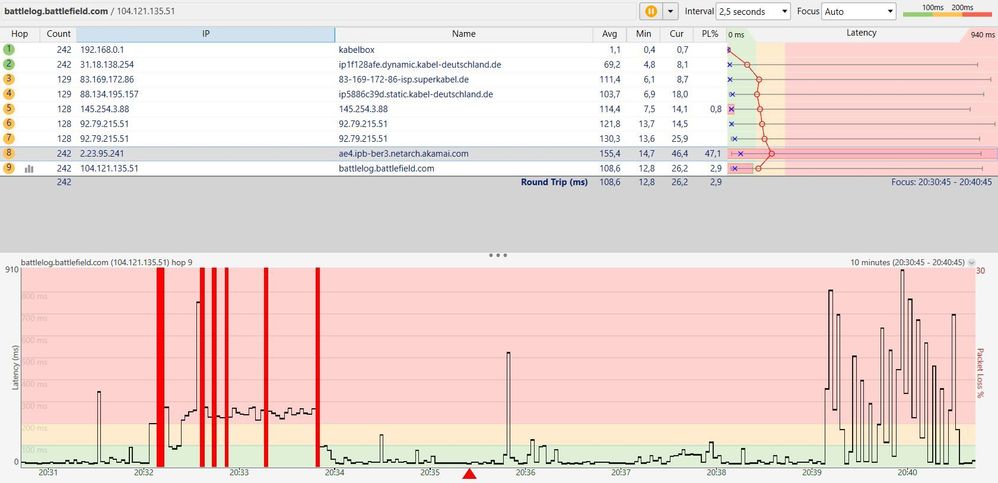Click hop 9 yellow number icon
The height and width of the screenshot is (483, 998).
[x=8, y=168]
